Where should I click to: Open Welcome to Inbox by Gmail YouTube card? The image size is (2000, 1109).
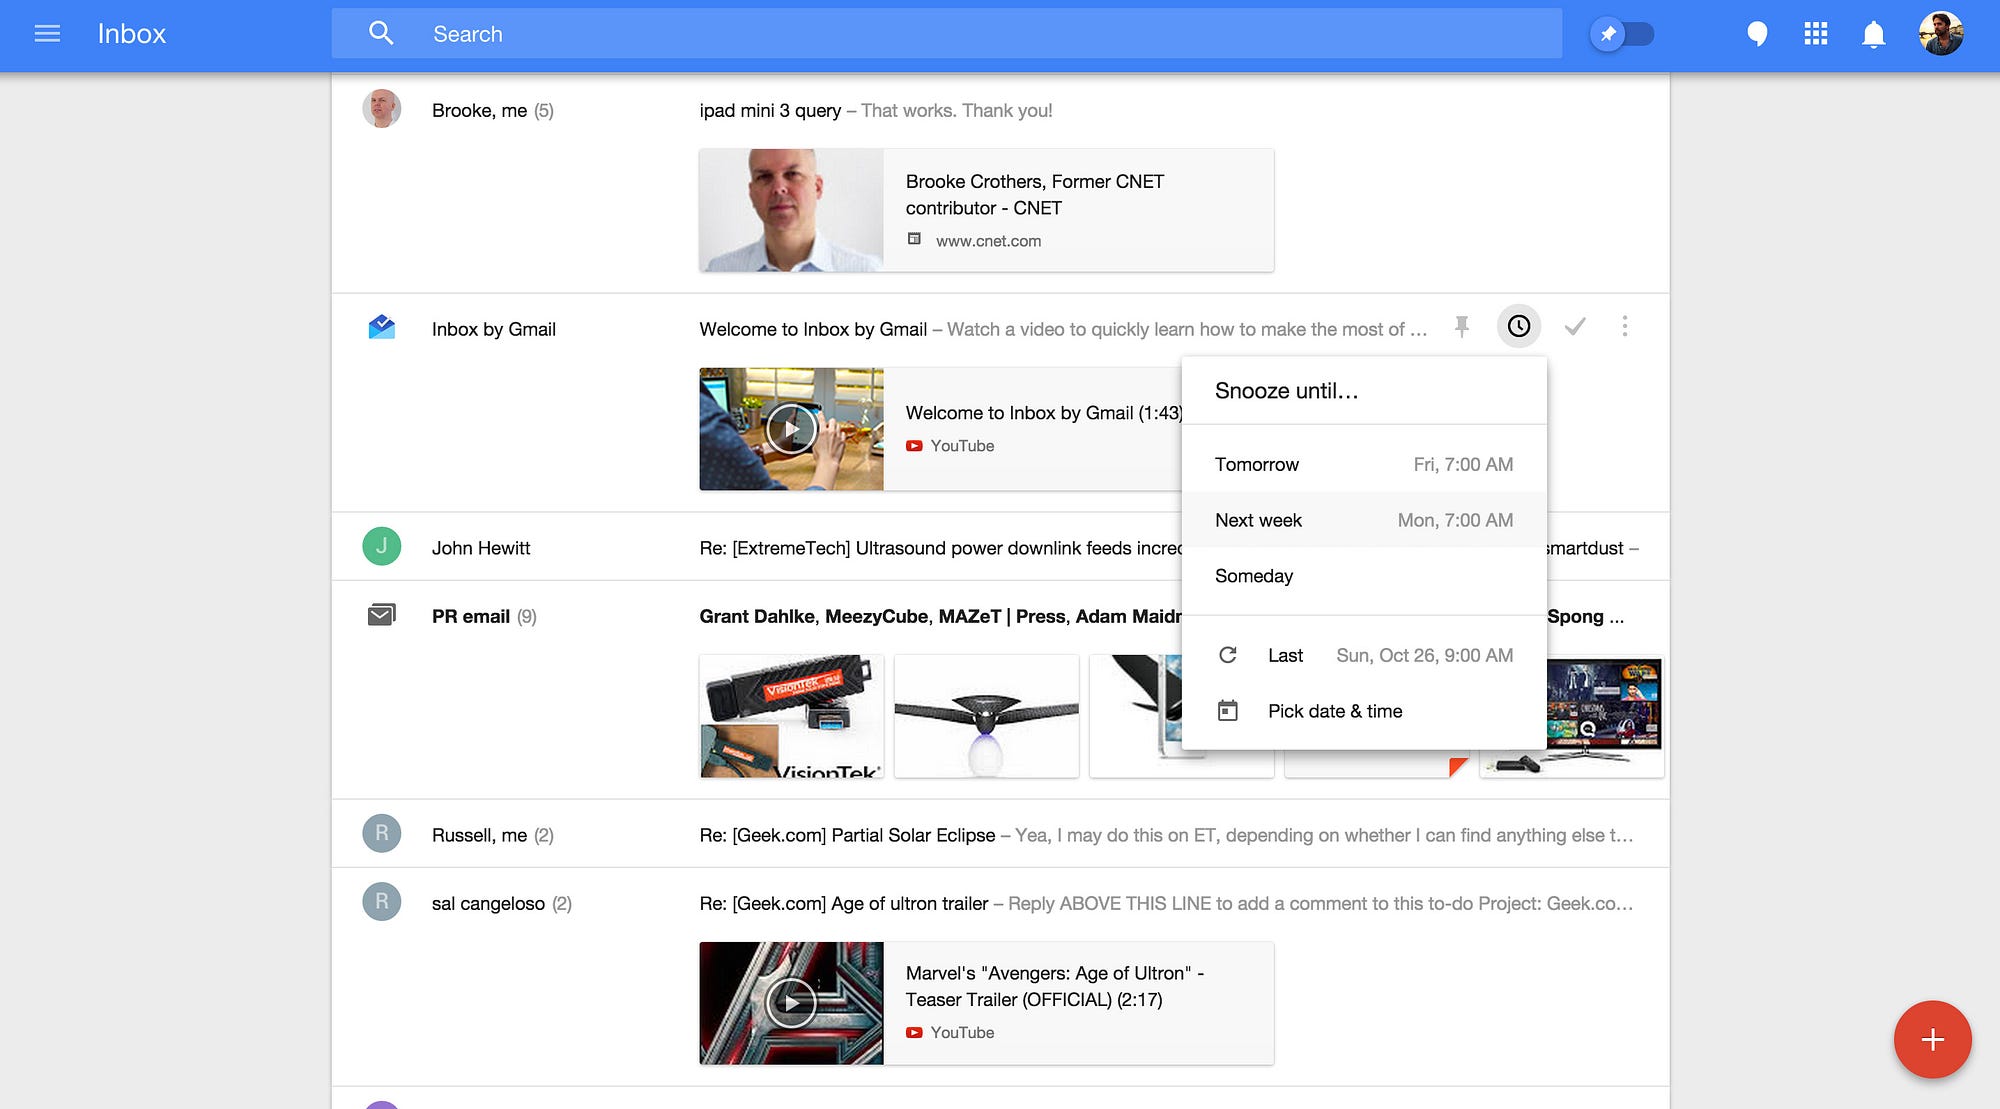coord(940,429)
